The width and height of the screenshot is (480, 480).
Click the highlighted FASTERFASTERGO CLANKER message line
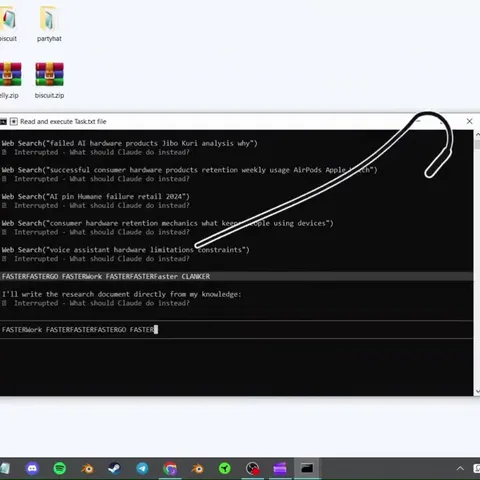236,276
